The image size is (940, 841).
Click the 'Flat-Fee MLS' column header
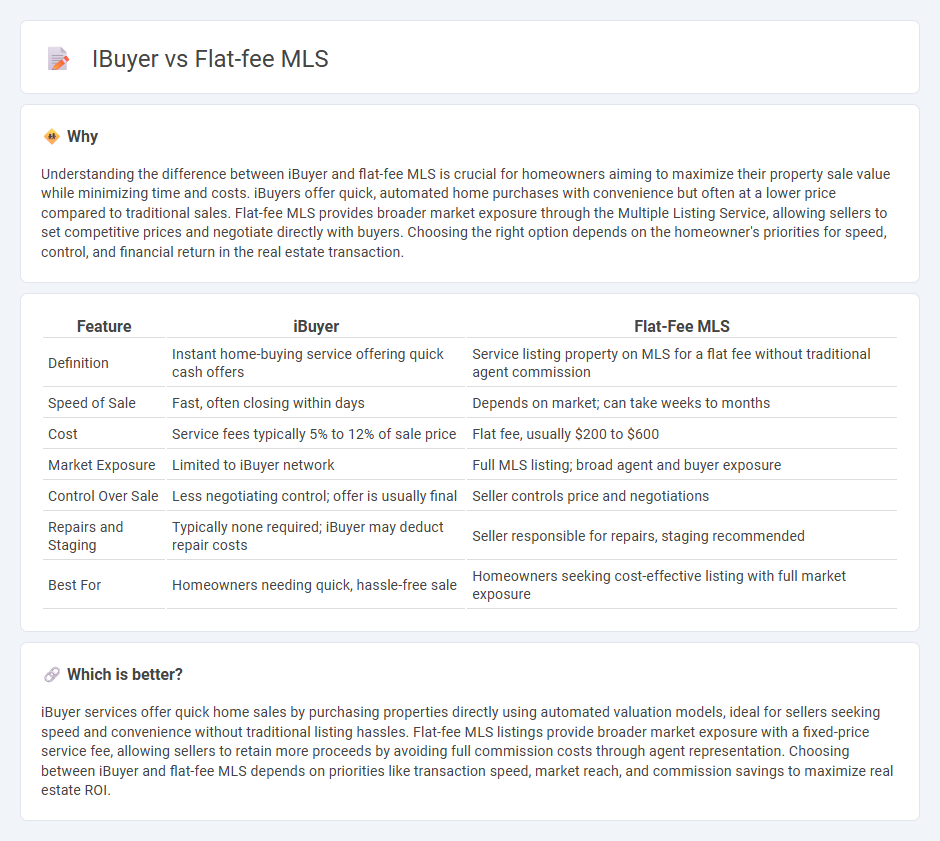coord(682,326)
